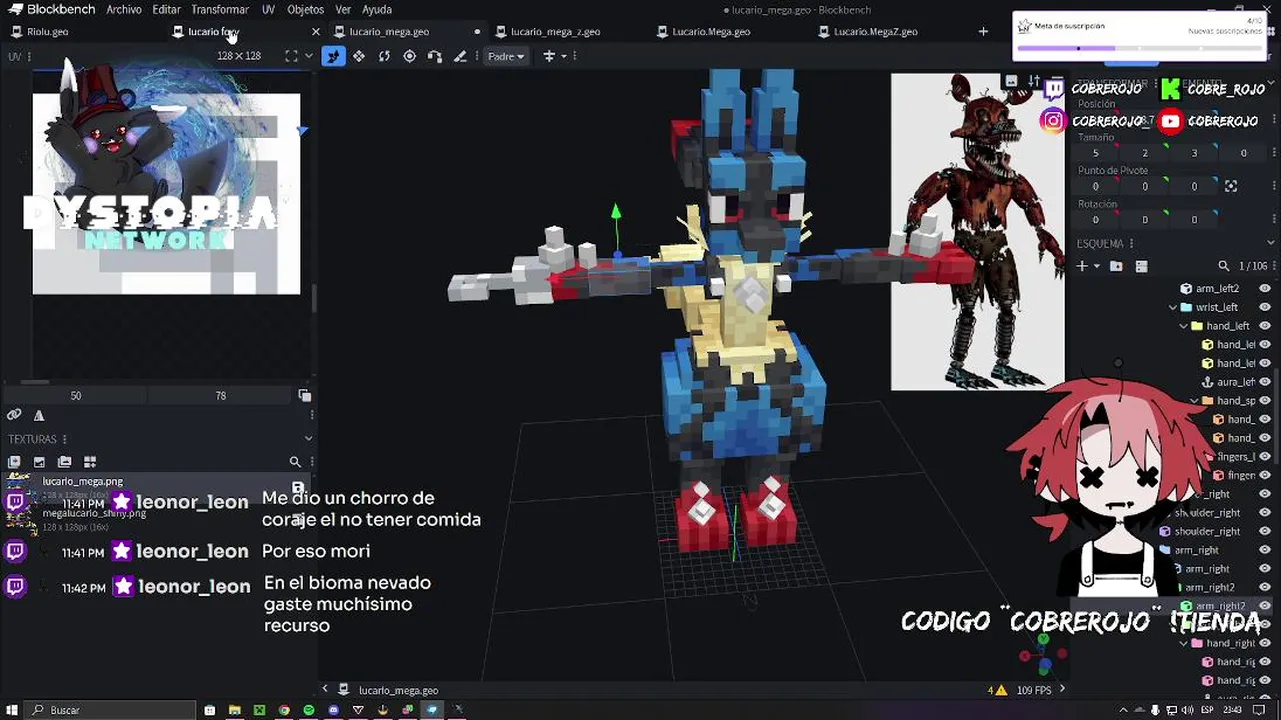Click the Chrome taskbar icon

pyautogui.click(x=284, y=710)
